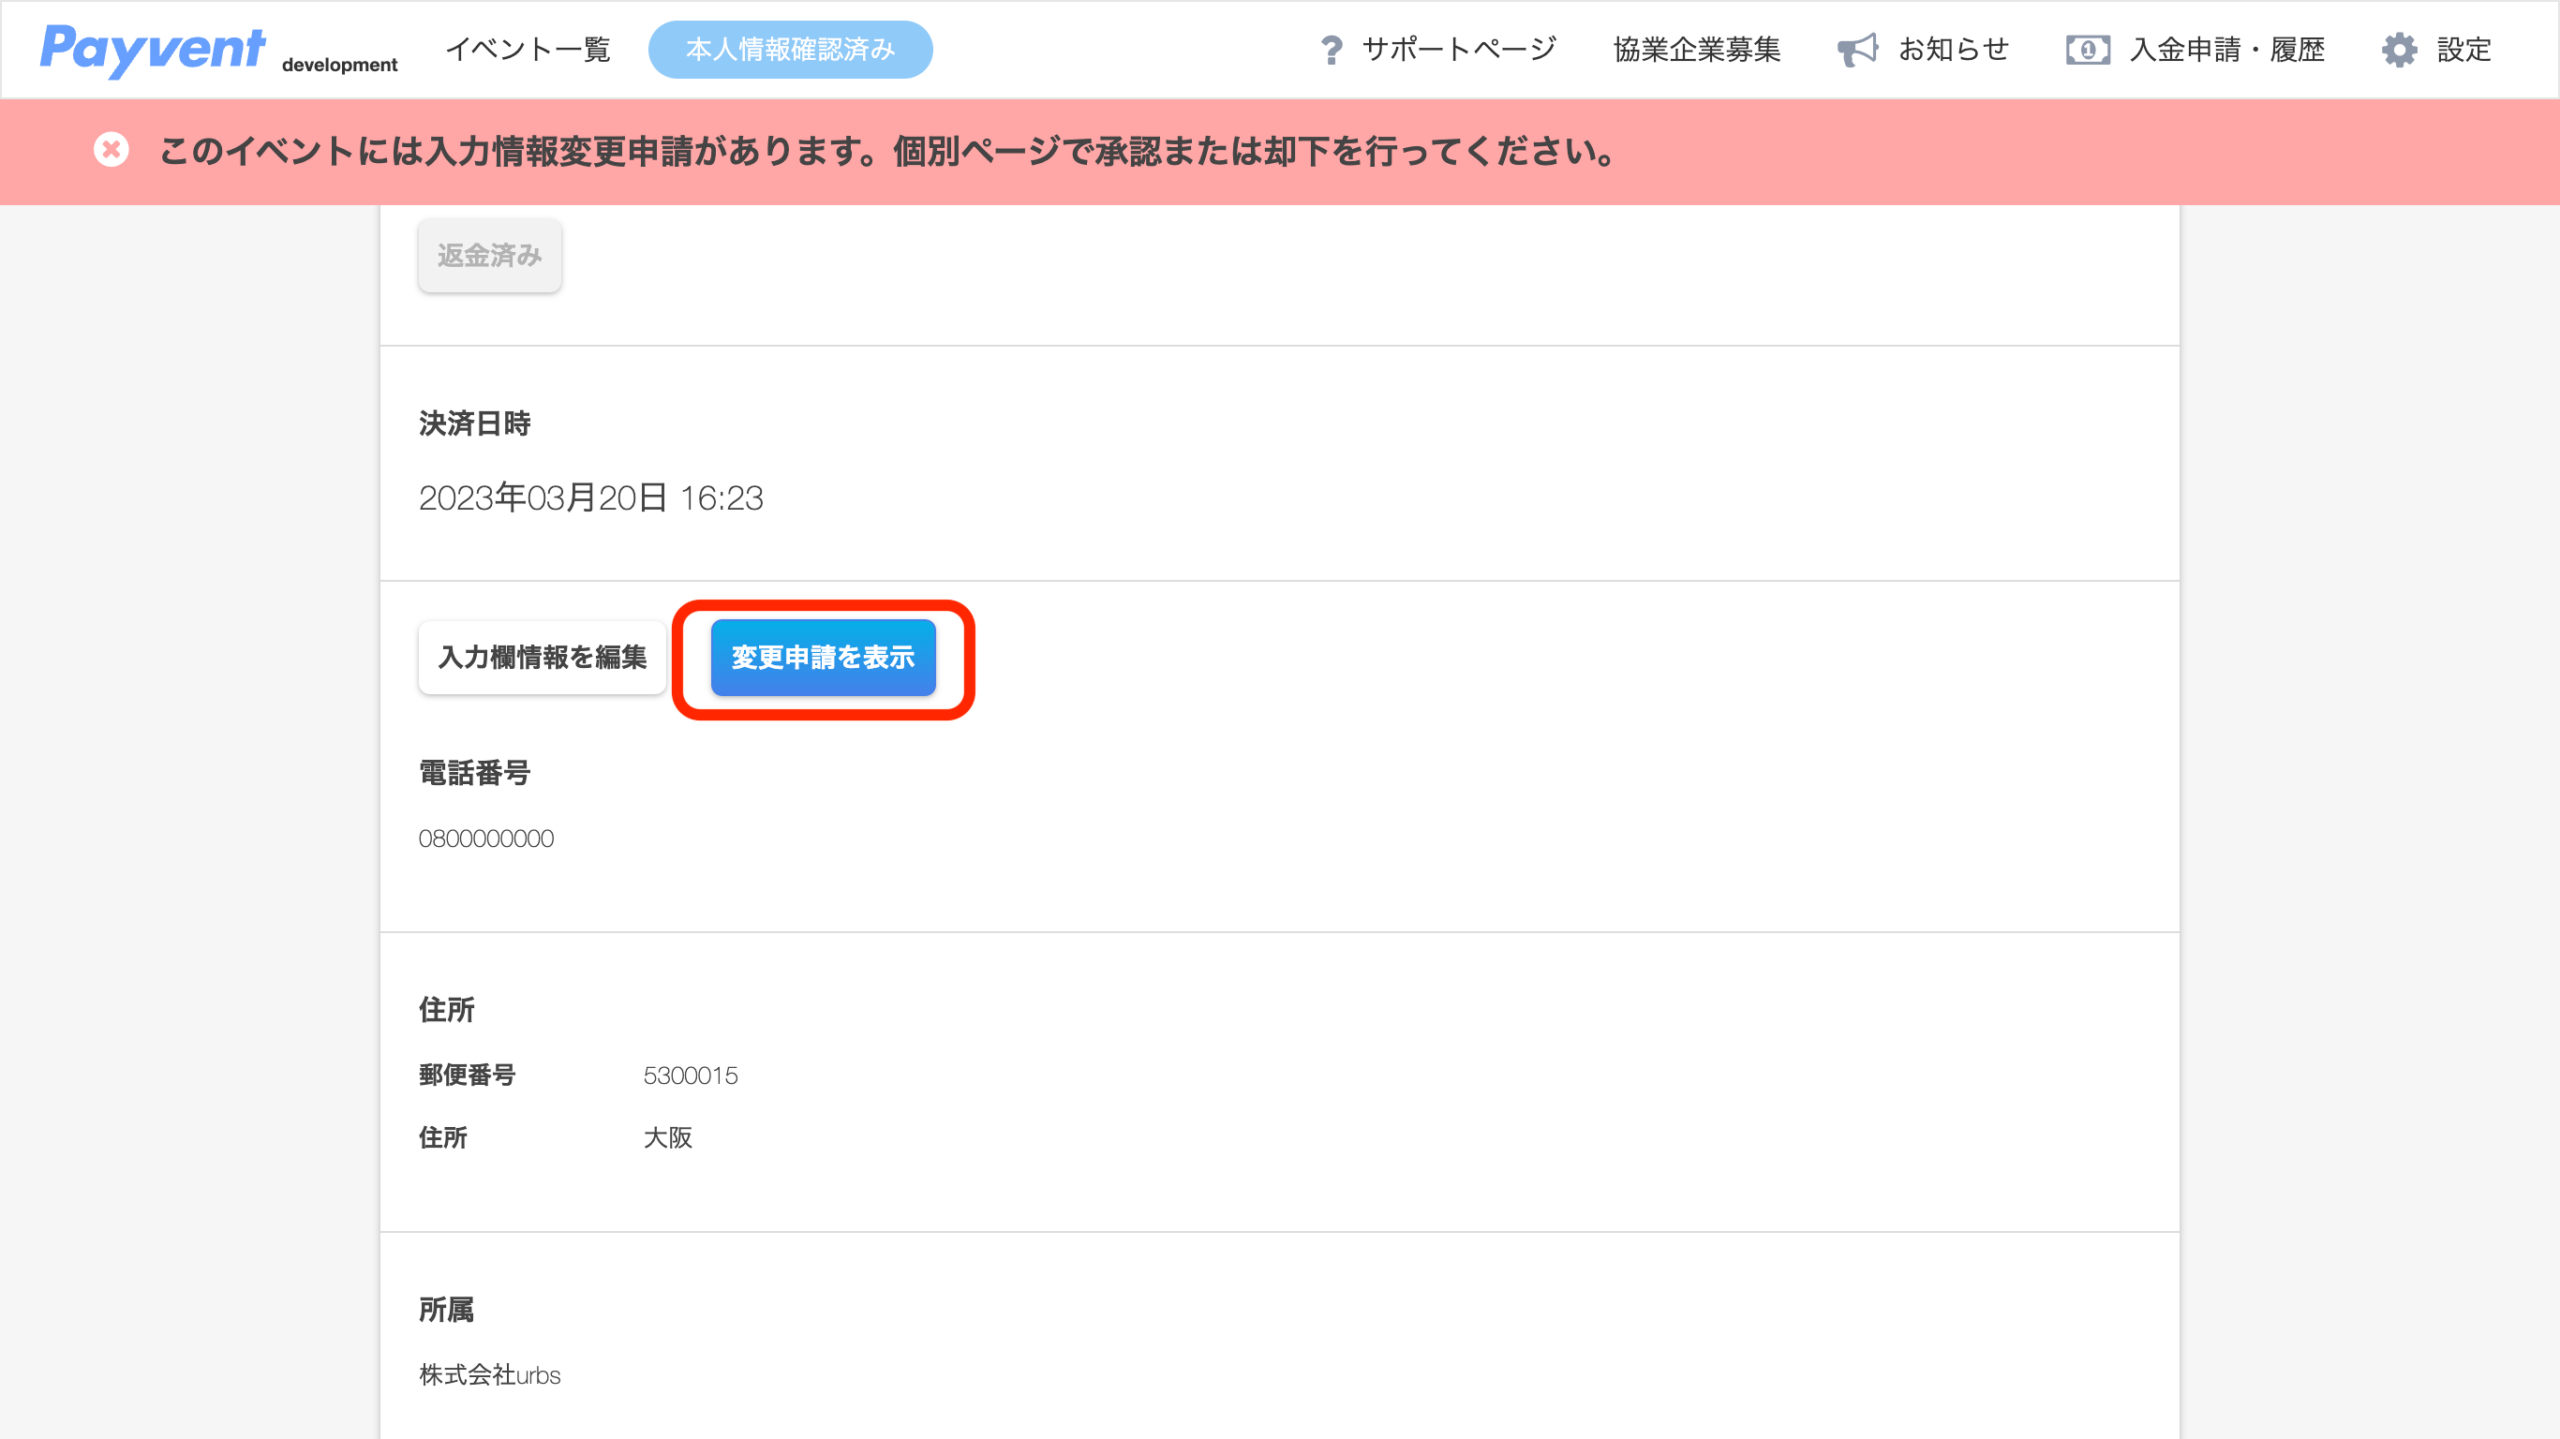Click the 決済日時 heading
This screenshot has width=2560, height=1439.
474,424
